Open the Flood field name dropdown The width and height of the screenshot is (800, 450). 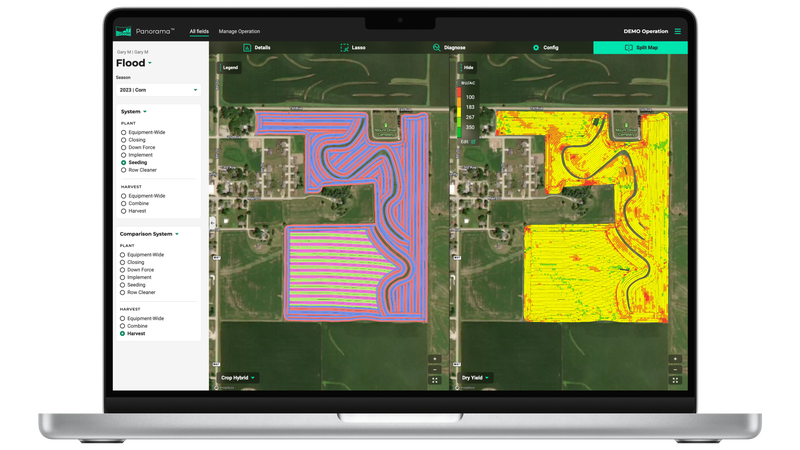coord(134,63)
